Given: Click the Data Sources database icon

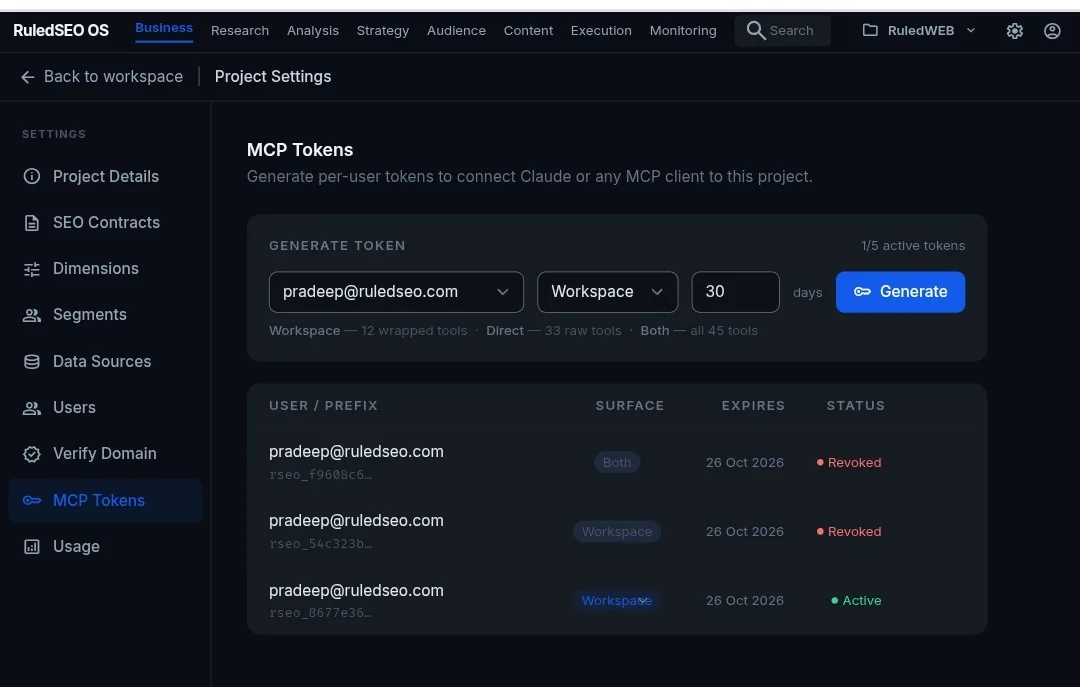Looking at the screenshot, I should click(32, 362).
